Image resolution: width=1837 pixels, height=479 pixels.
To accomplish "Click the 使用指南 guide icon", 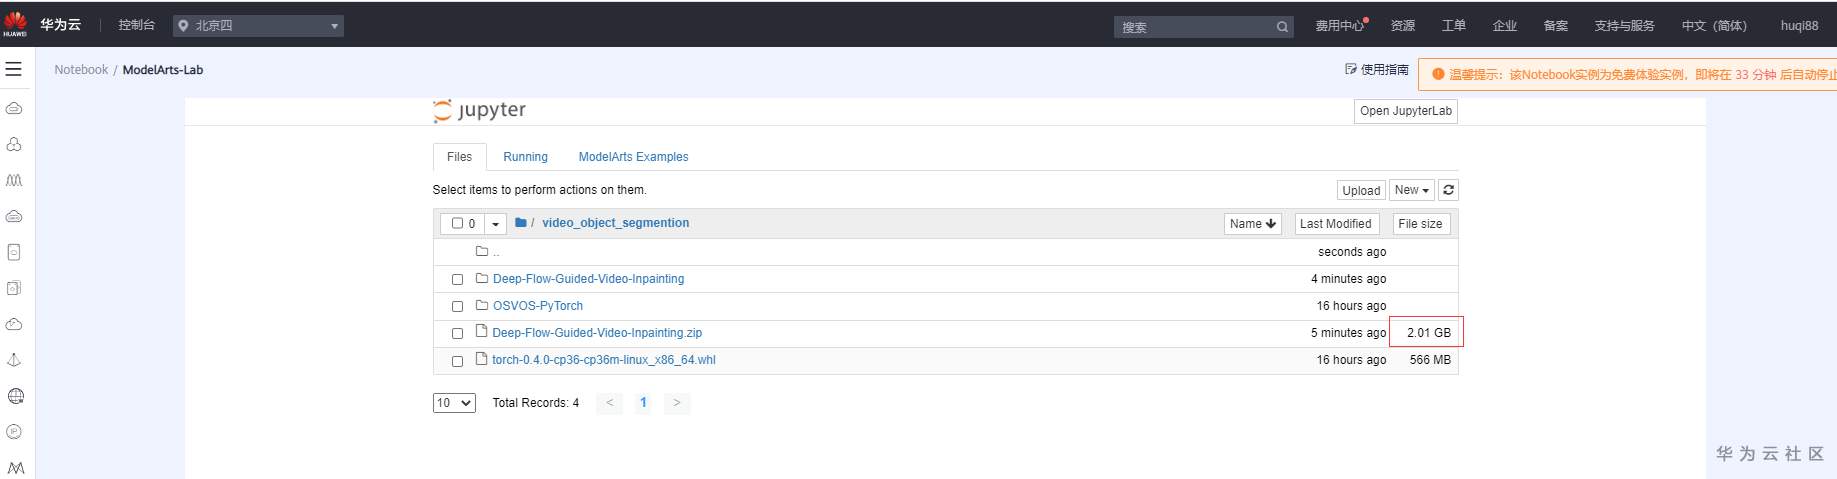I will [x=1351, y=69].
